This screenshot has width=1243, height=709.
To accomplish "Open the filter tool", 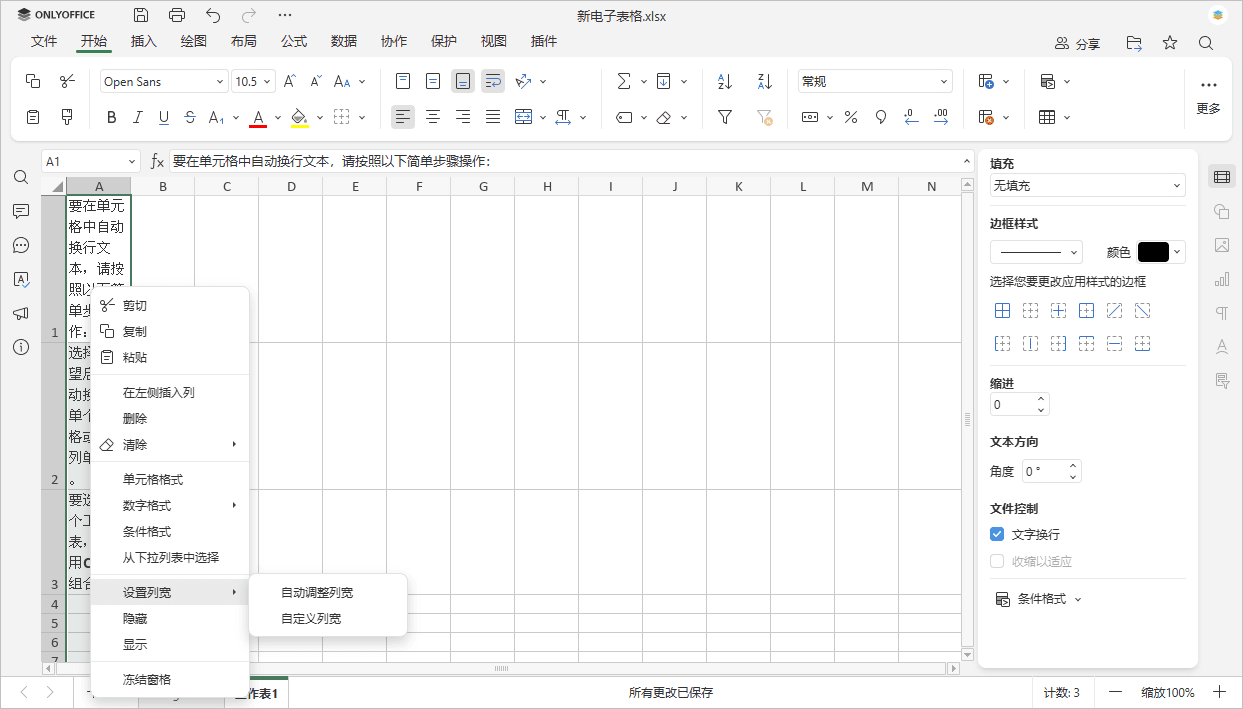I will pyautogui.click(x=723, y=117).
